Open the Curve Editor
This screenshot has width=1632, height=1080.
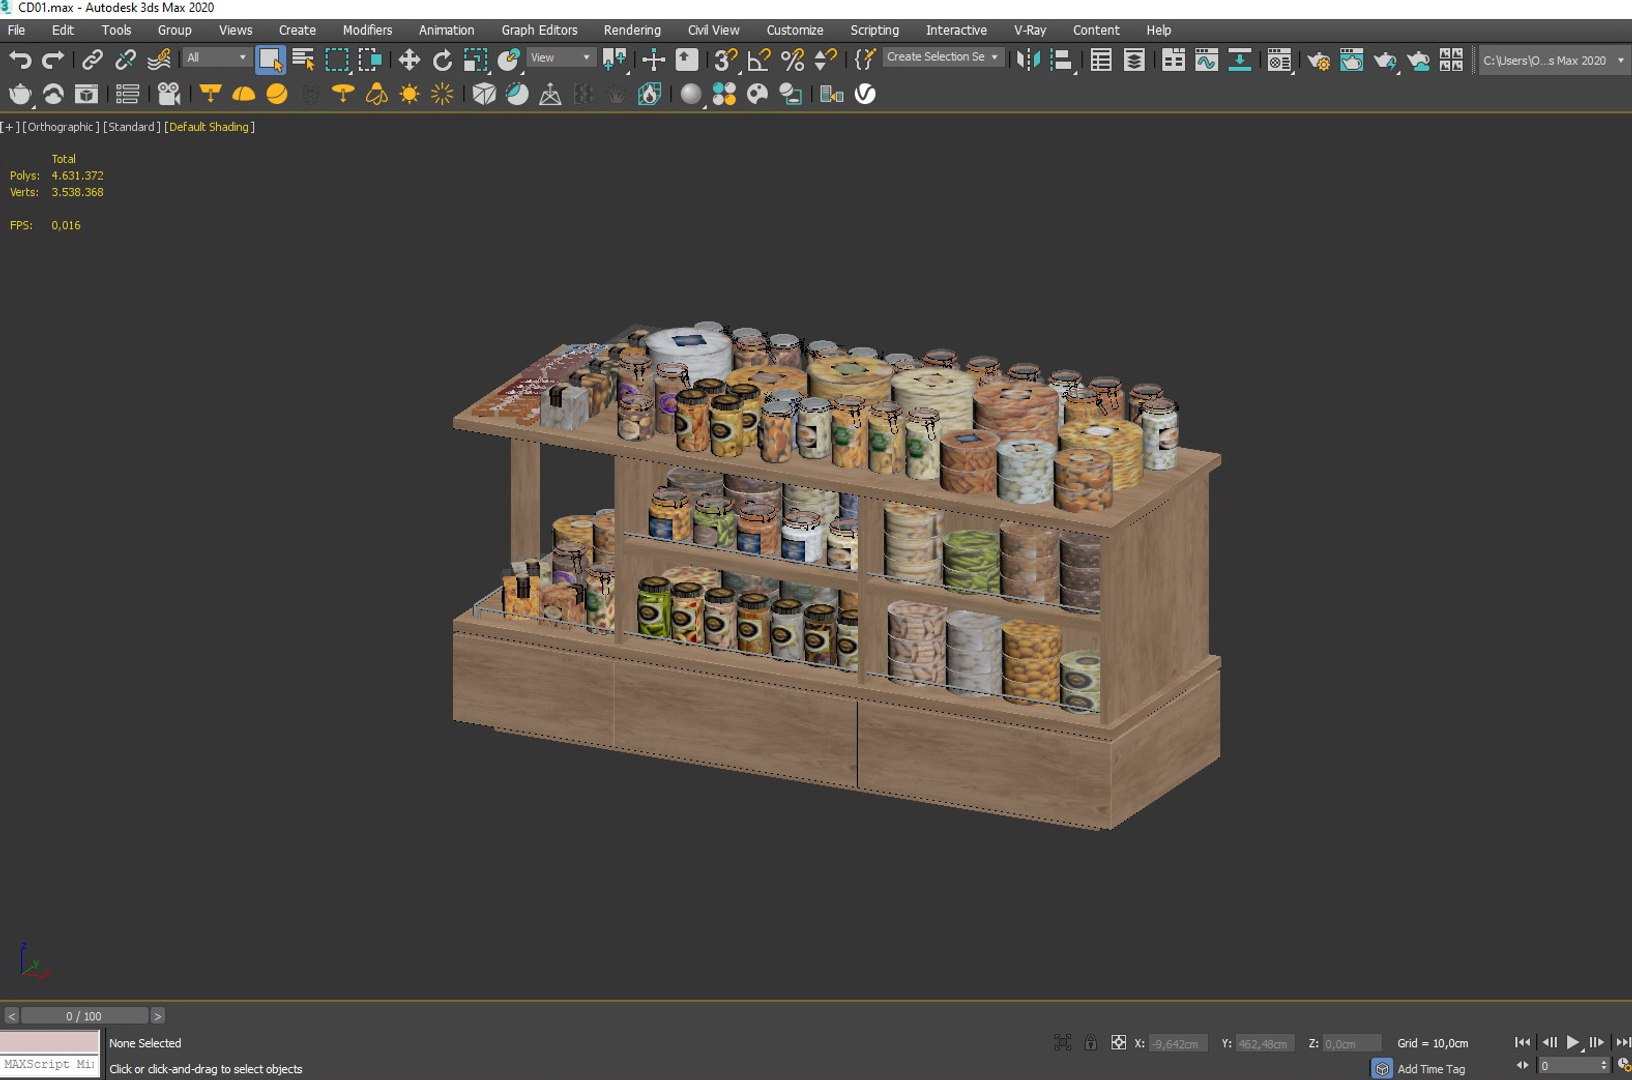[1206, 60]
